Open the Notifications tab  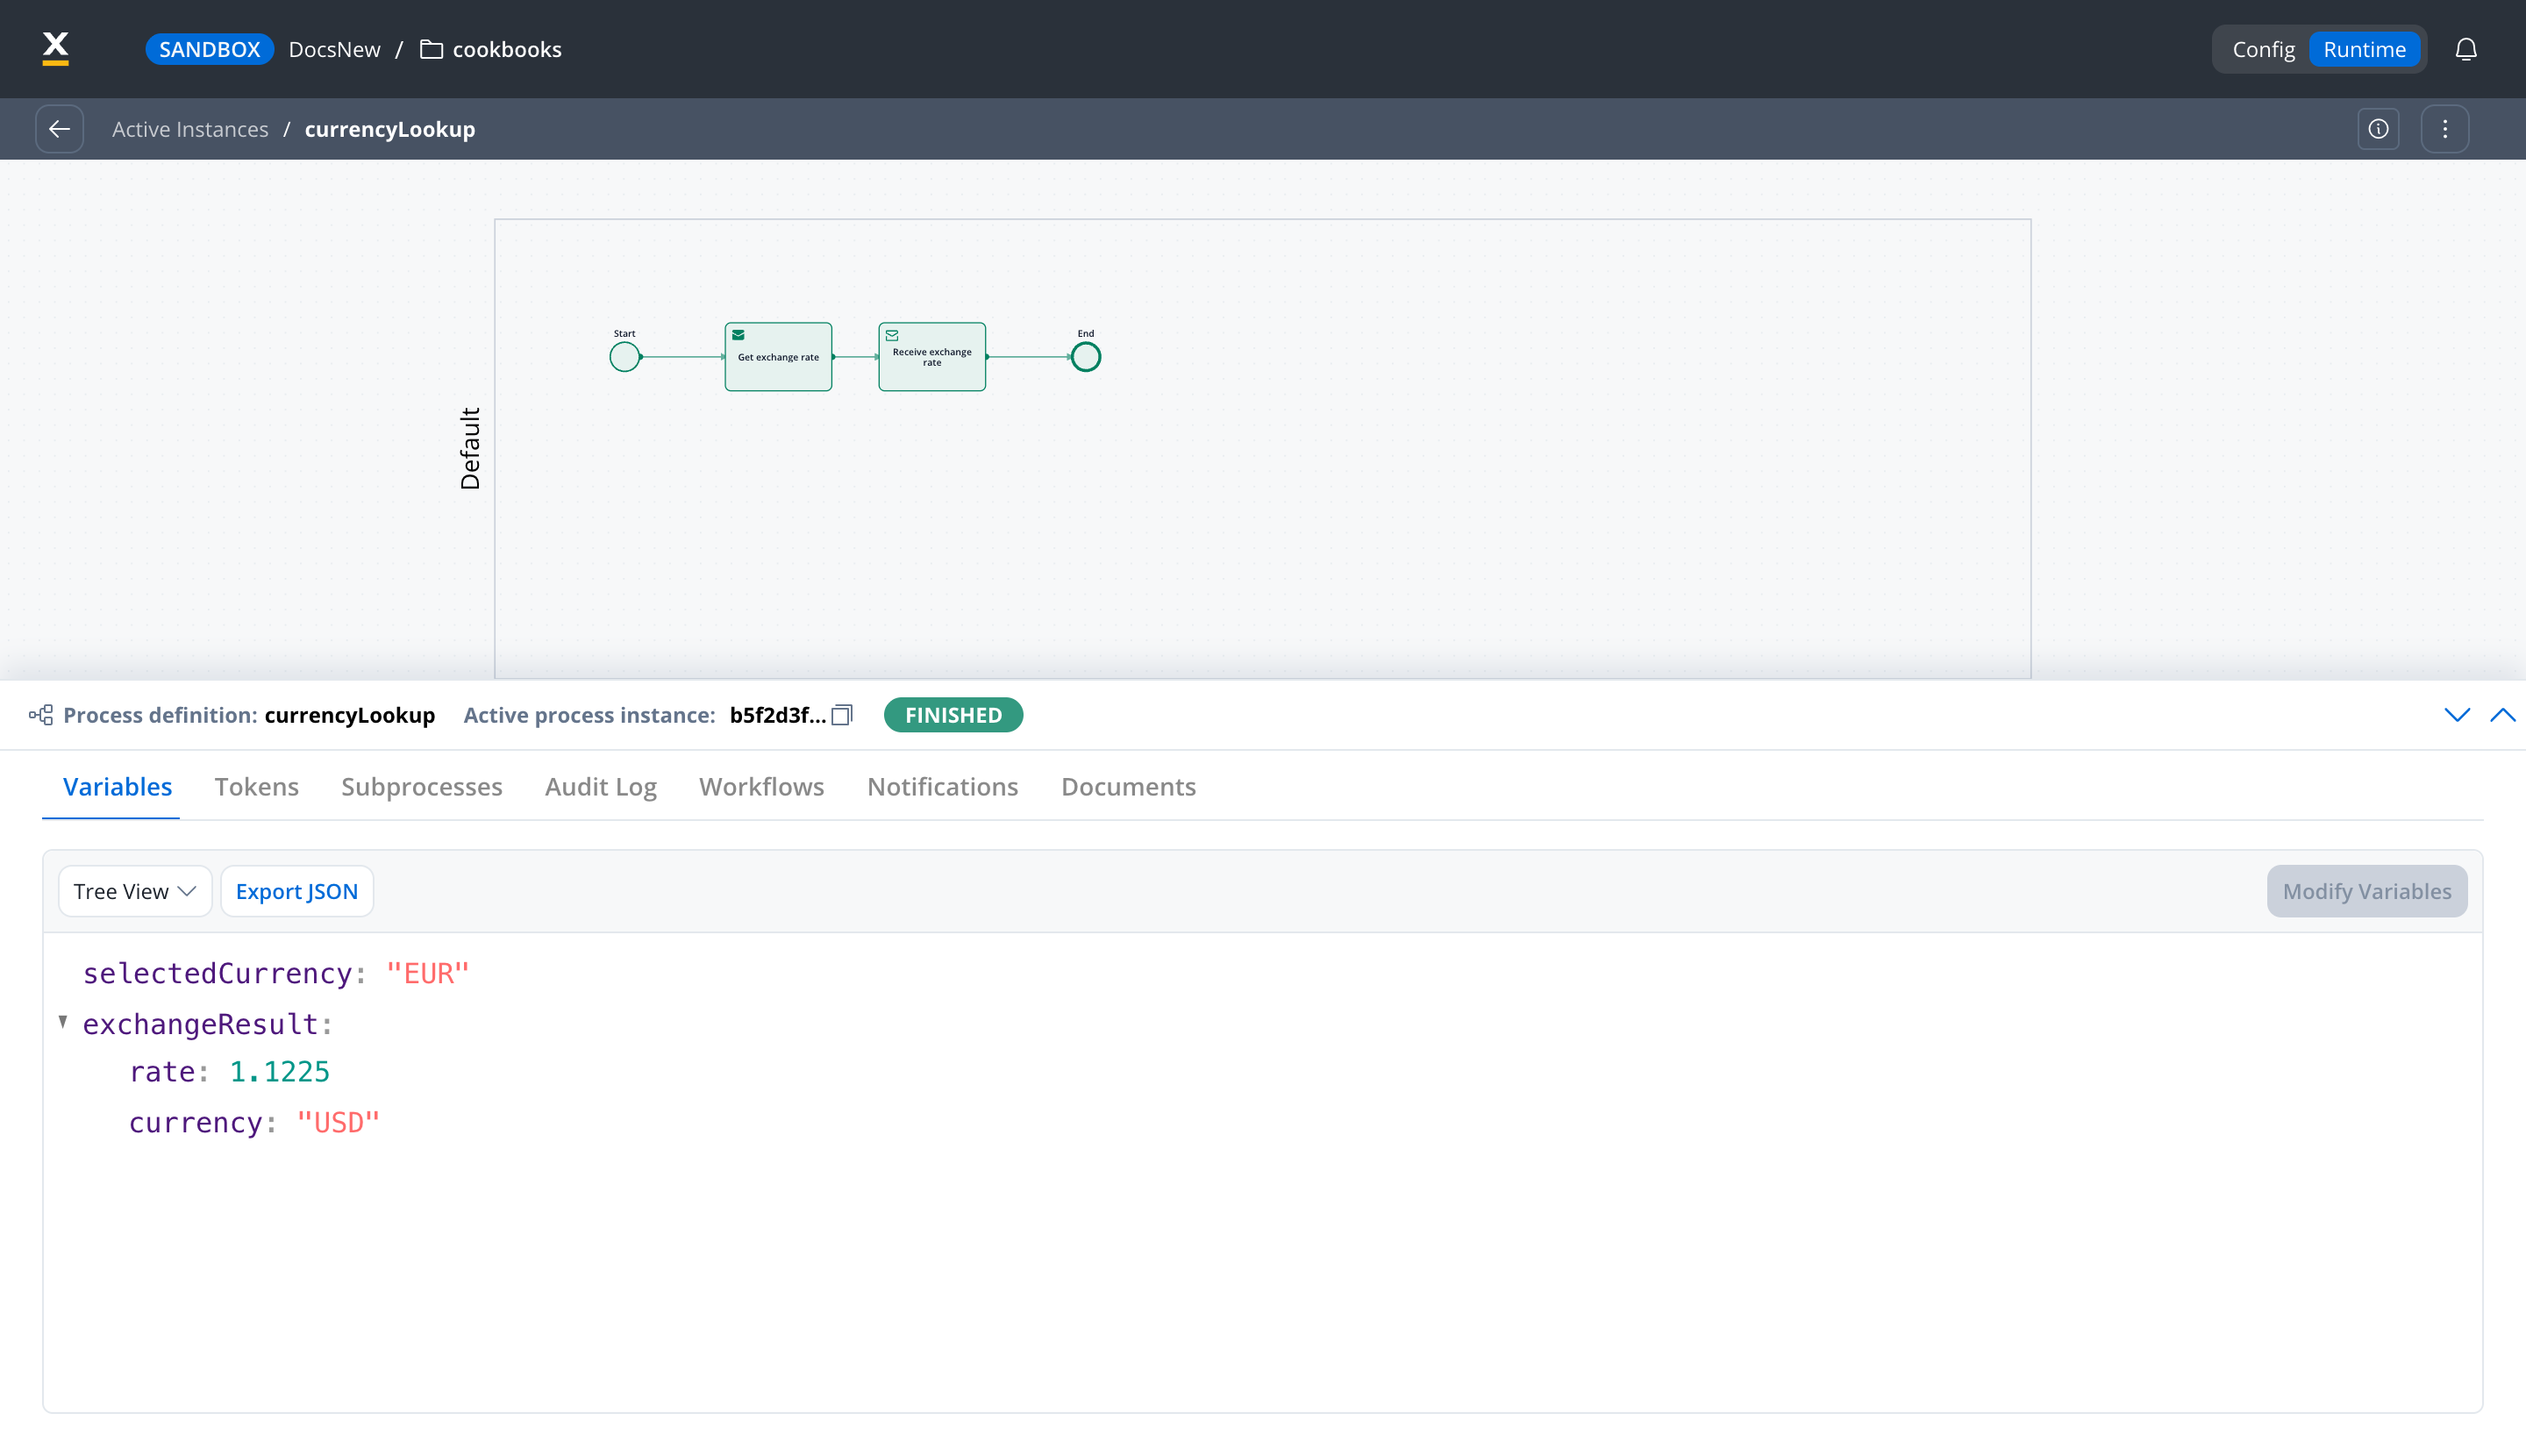tap(943, 787)
